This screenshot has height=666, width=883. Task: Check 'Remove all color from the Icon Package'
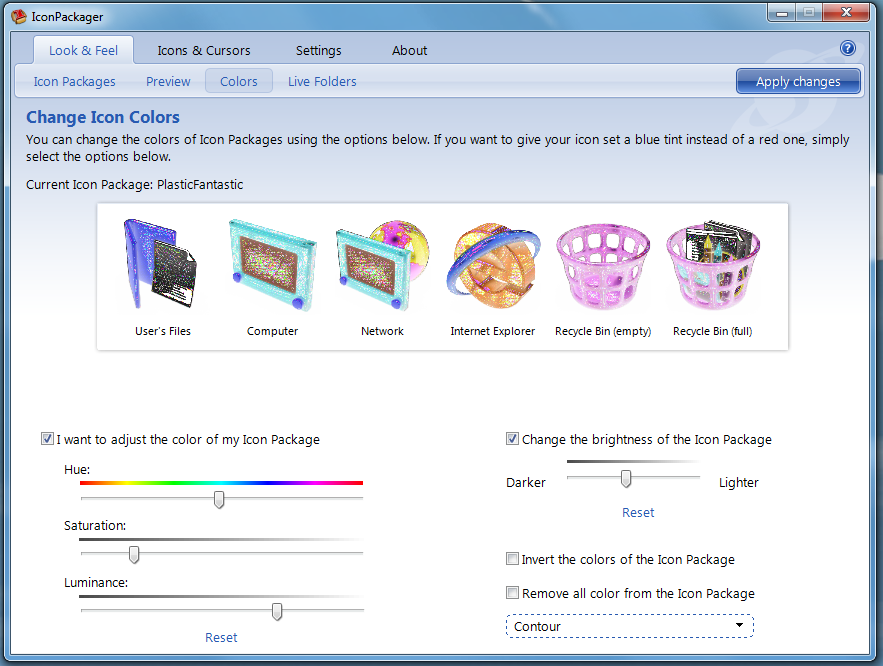coord(512,592)
